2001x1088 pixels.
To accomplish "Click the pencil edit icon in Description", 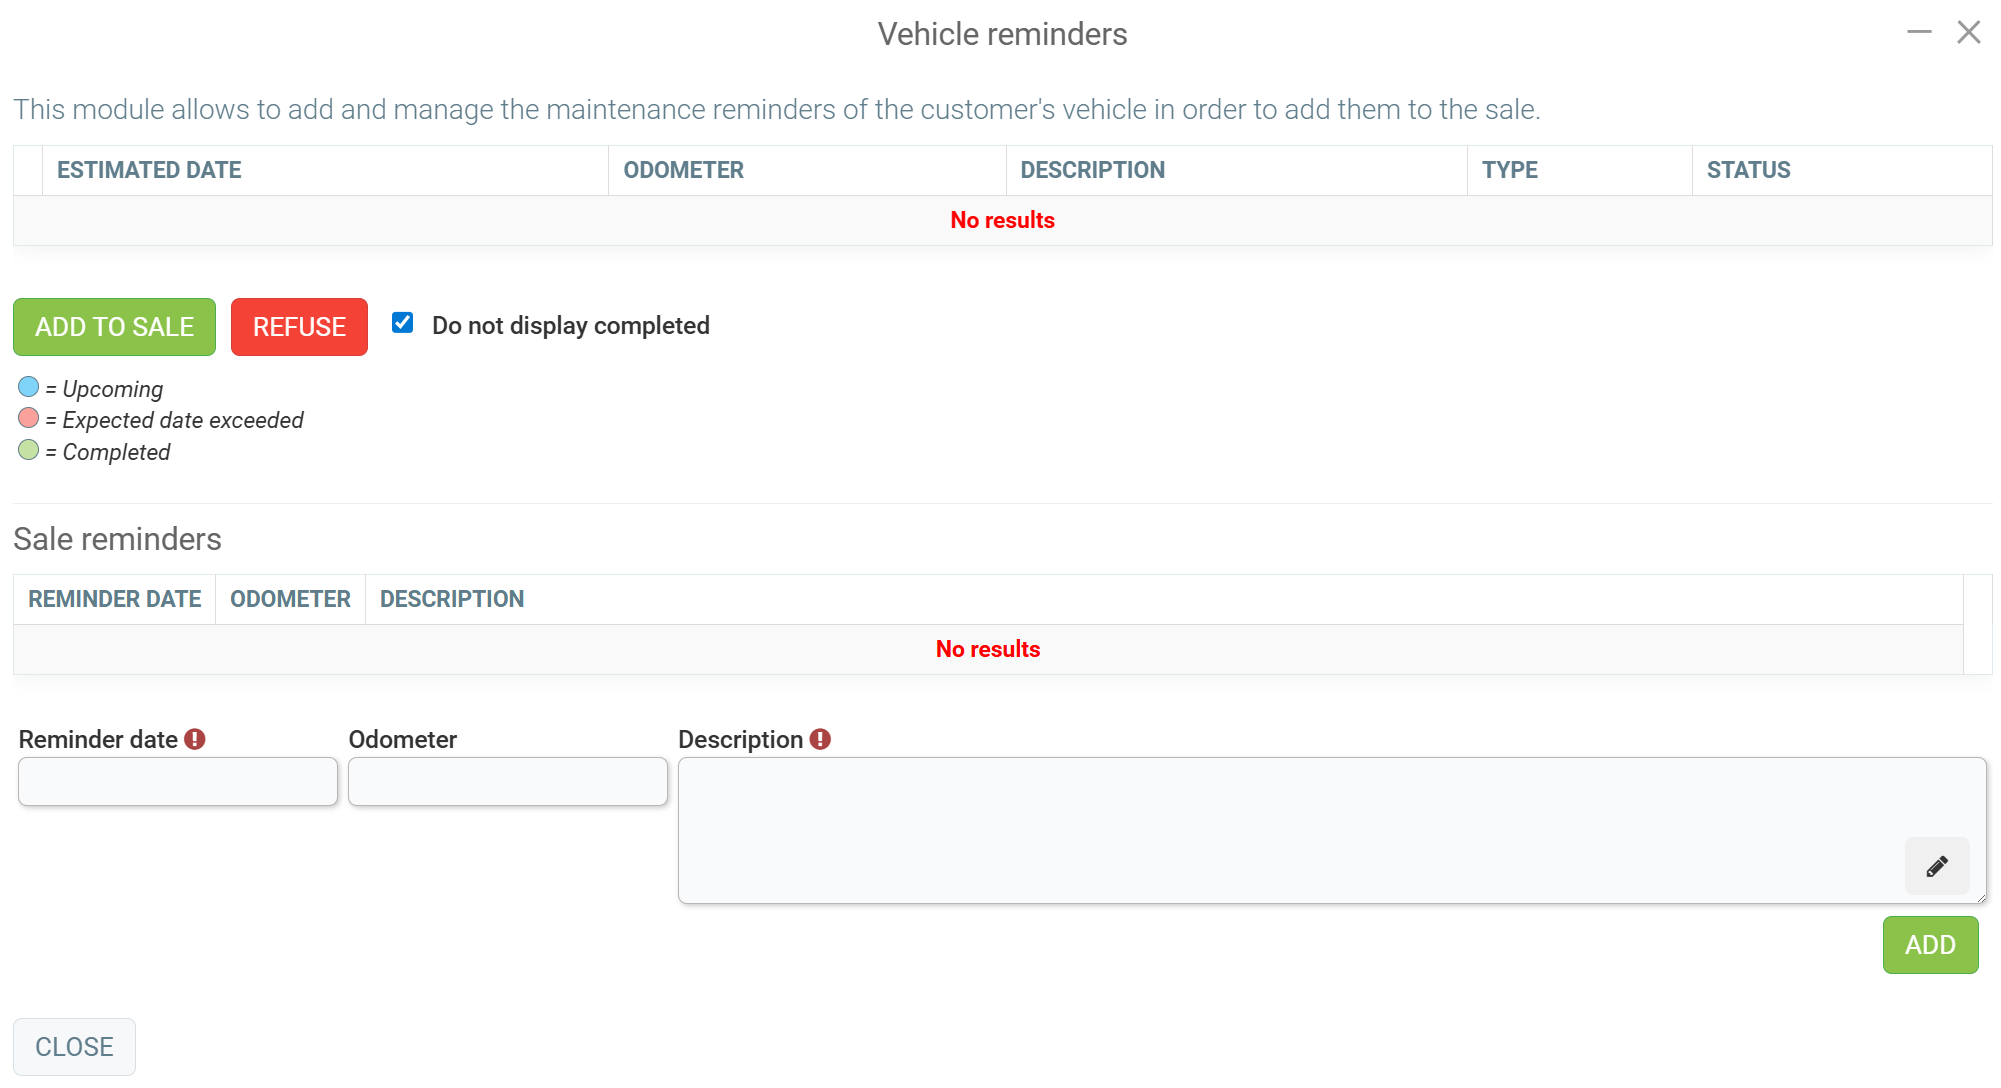I will (x=1936, y=866).
